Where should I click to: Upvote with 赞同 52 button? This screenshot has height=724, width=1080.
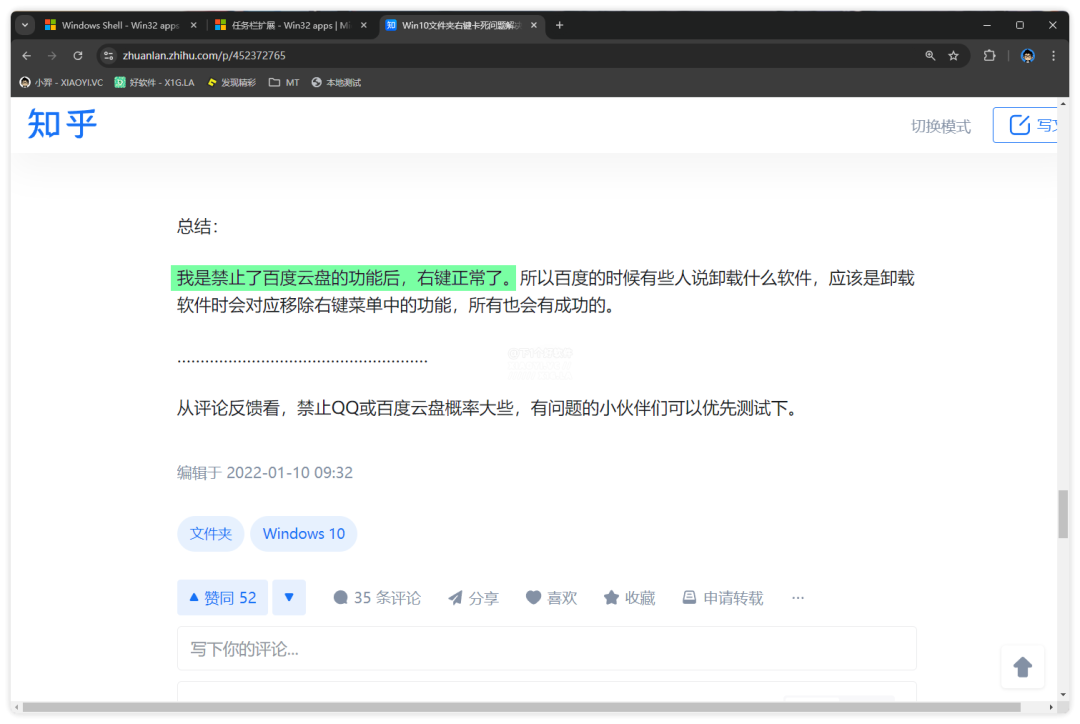coord(222,597)
